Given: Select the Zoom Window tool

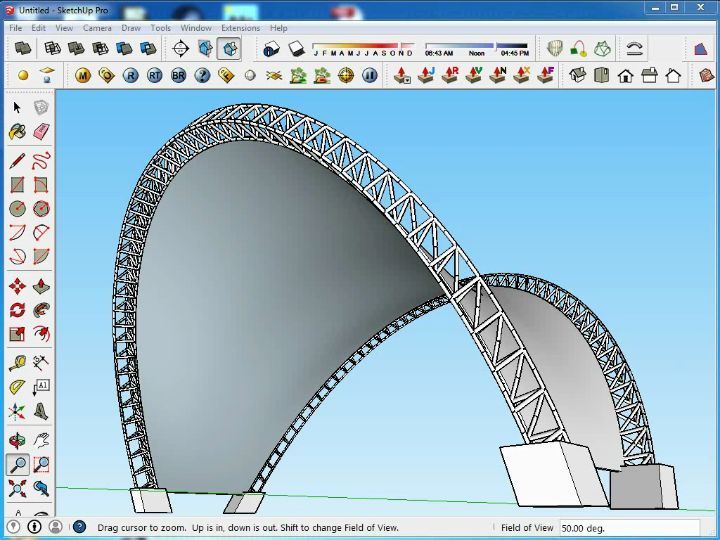Looking at the screenshot, I should coord(41,465).
